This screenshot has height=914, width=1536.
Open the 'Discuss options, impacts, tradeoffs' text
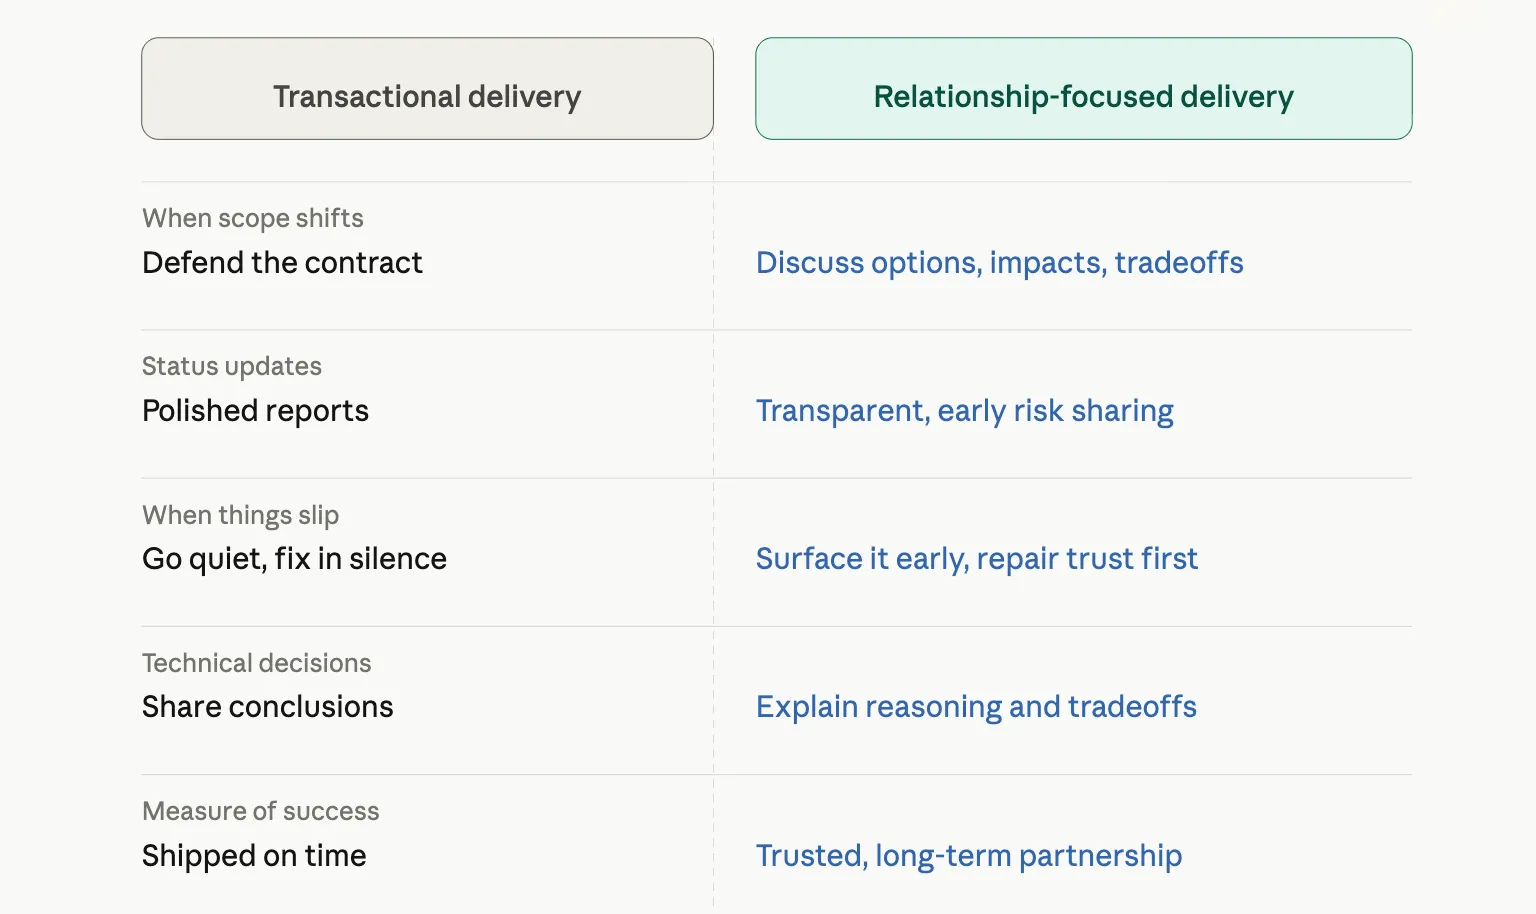pyautogui.click(x=999, y=262)
